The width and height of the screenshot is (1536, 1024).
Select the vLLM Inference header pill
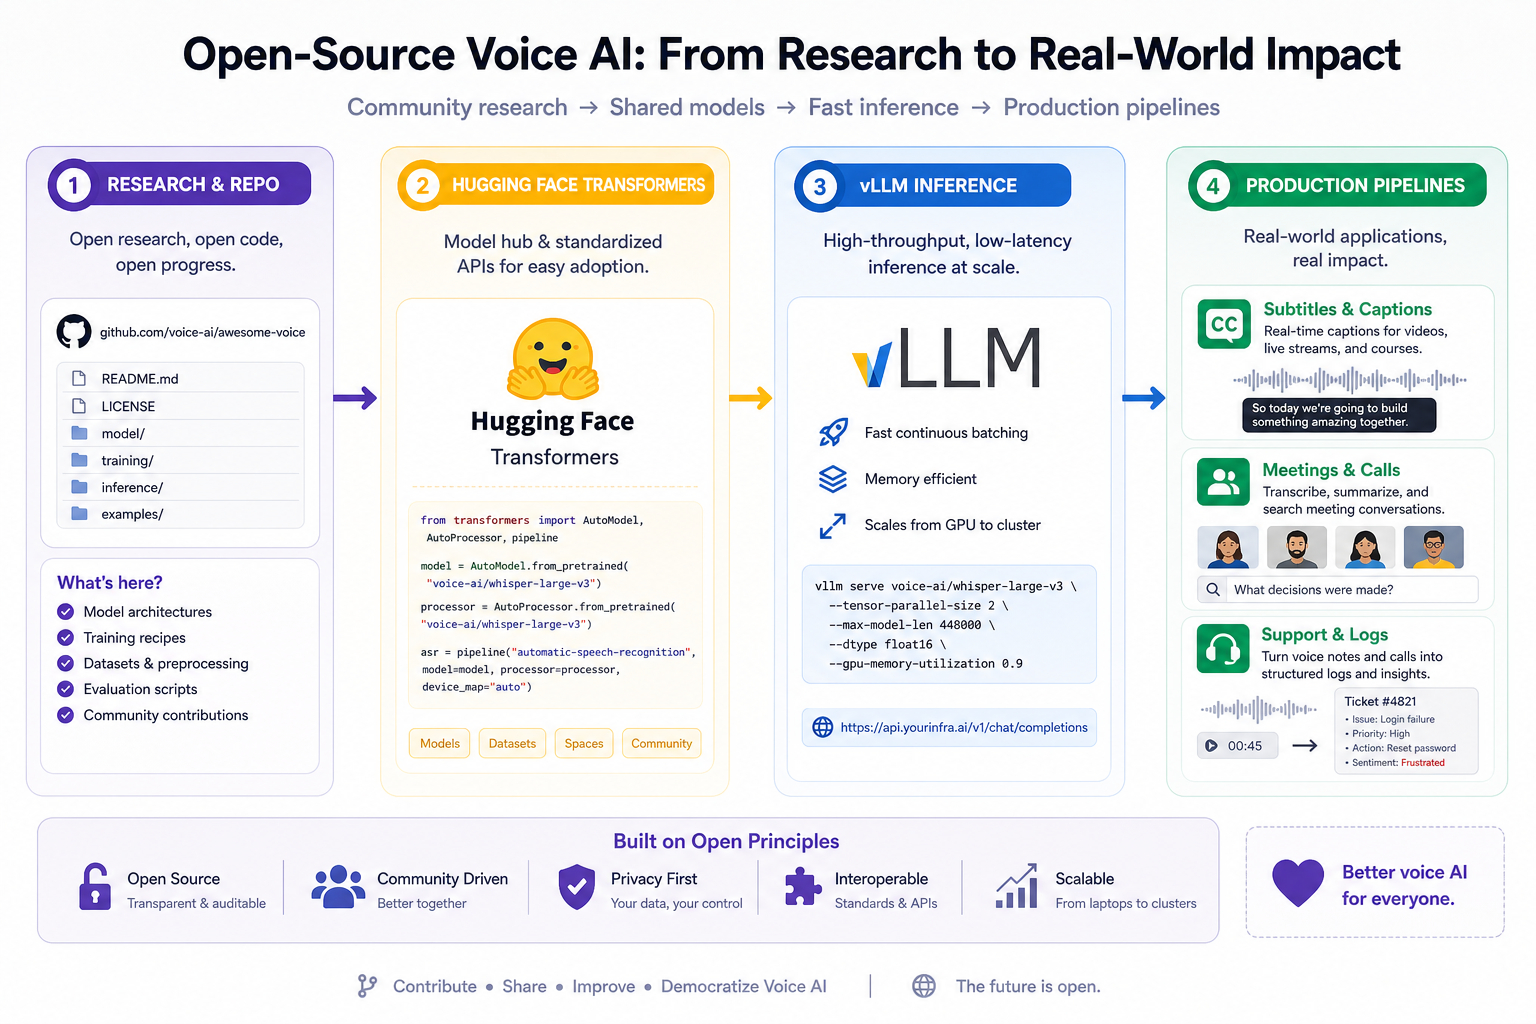(933, 185)
